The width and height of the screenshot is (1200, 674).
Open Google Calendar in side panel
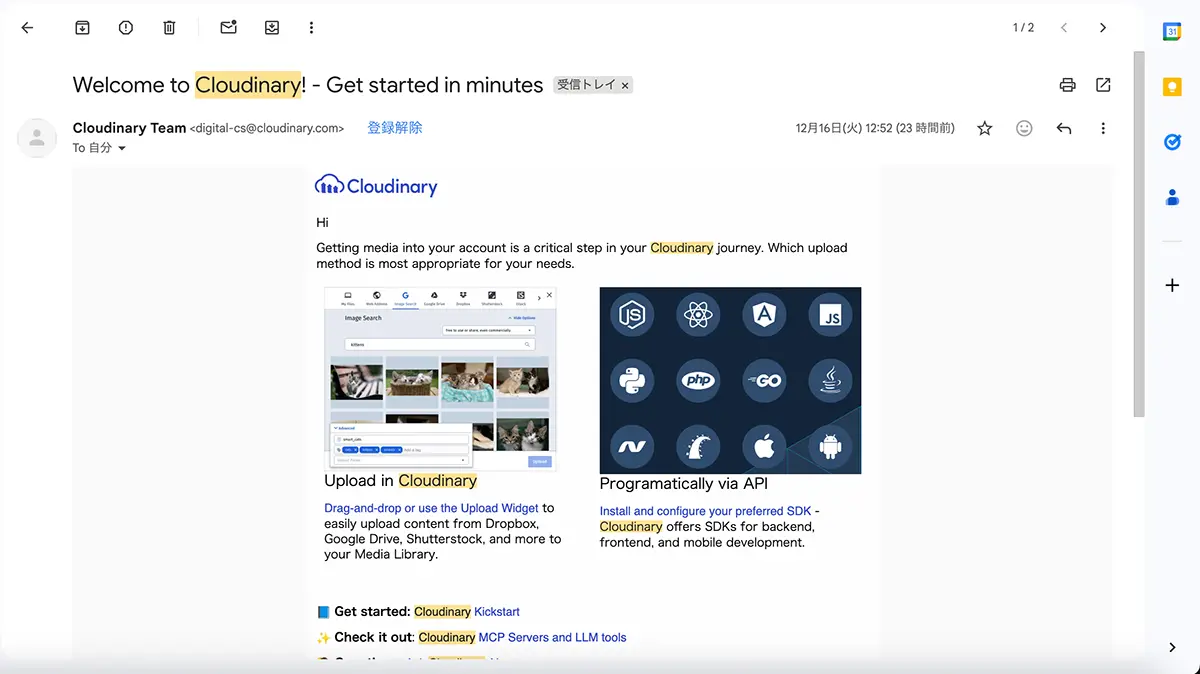click(x=1172, y=32)
